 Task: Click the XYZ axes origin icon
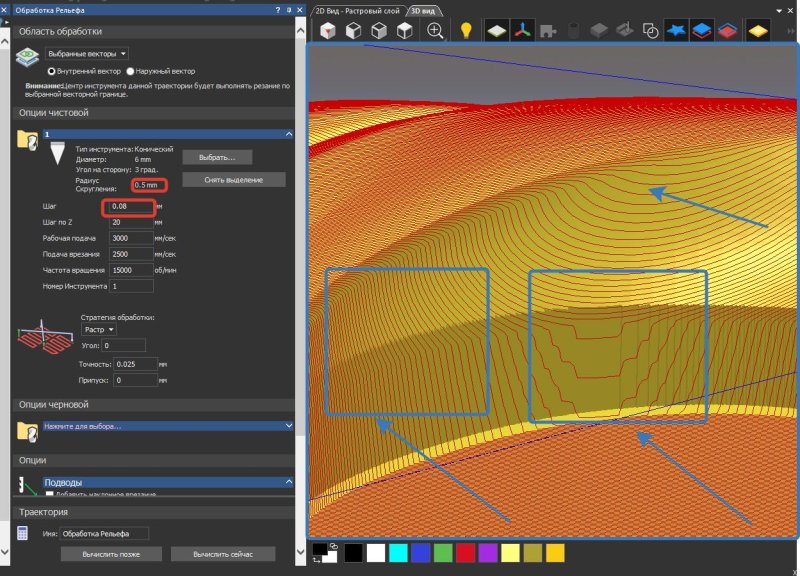point(522,31)
